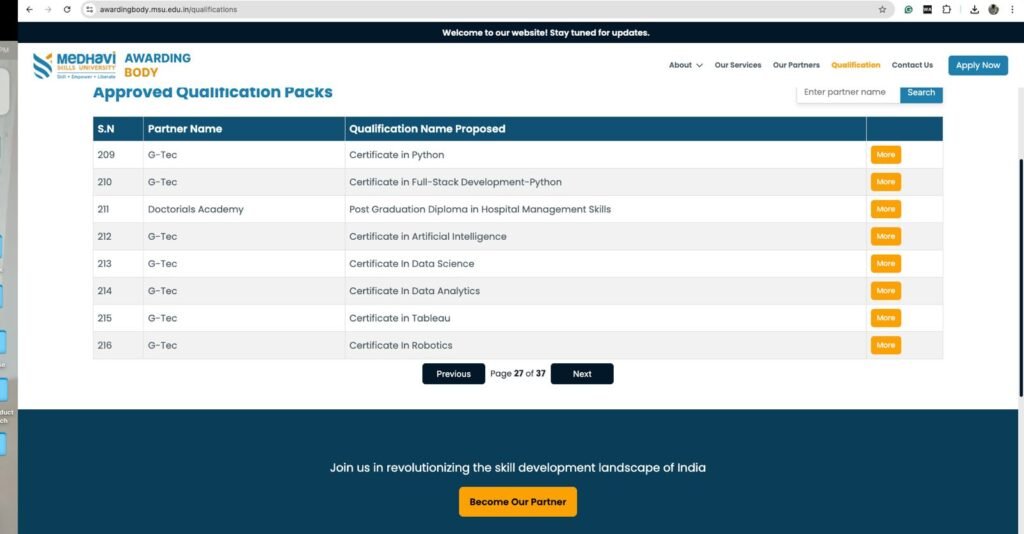Select Certificate in Tableau text
This screenshot has height=534, width=1024.
click(400, 318)
